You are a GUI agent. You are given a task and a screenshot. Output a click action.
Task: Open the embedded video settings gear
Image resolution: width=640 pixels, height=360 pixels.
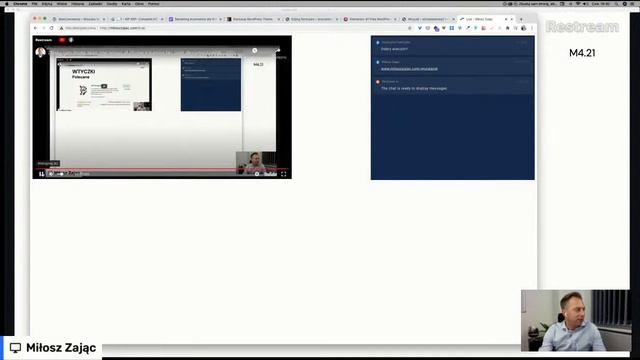(257, 174)
